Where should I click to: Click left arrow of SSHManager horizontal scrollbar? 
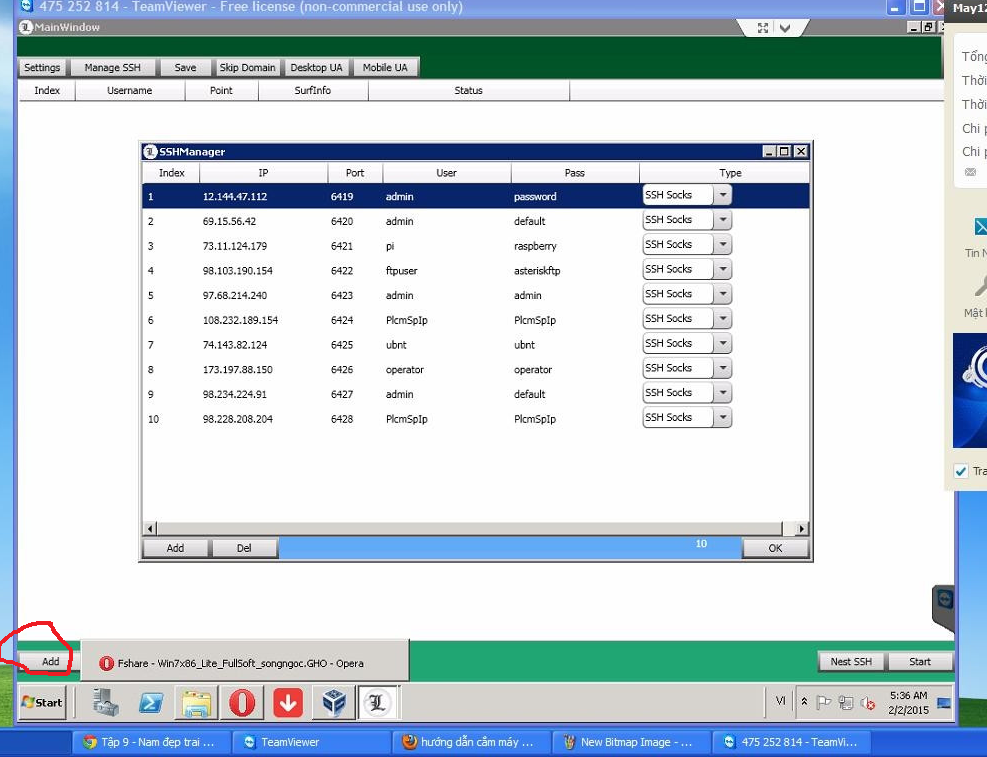coord(150,529)
